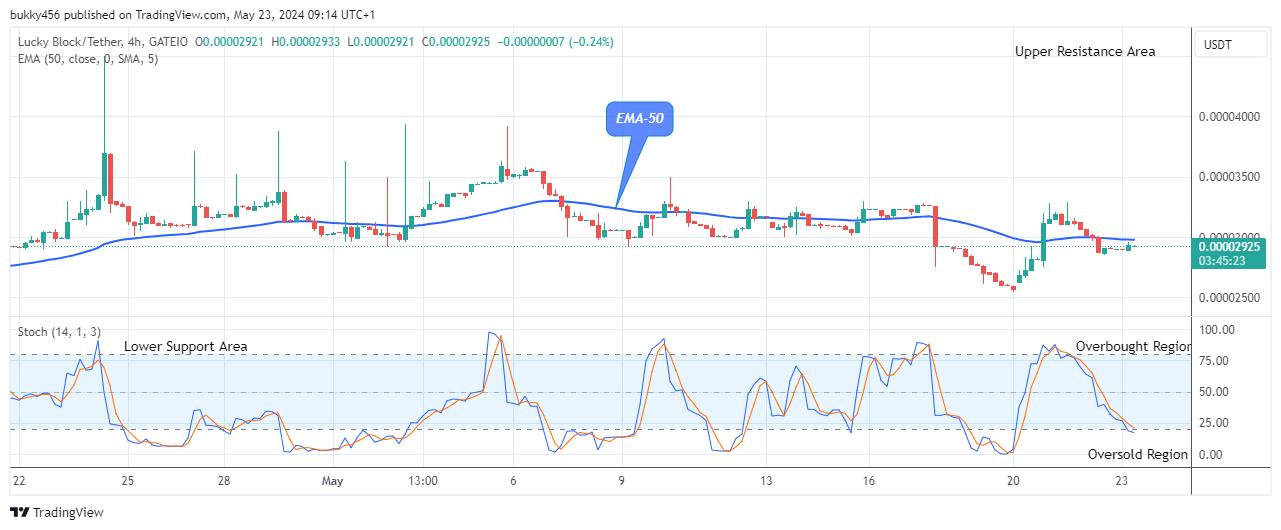
Task: Click the close value C0.00002925 in header
Action: [x=458, y=42]
